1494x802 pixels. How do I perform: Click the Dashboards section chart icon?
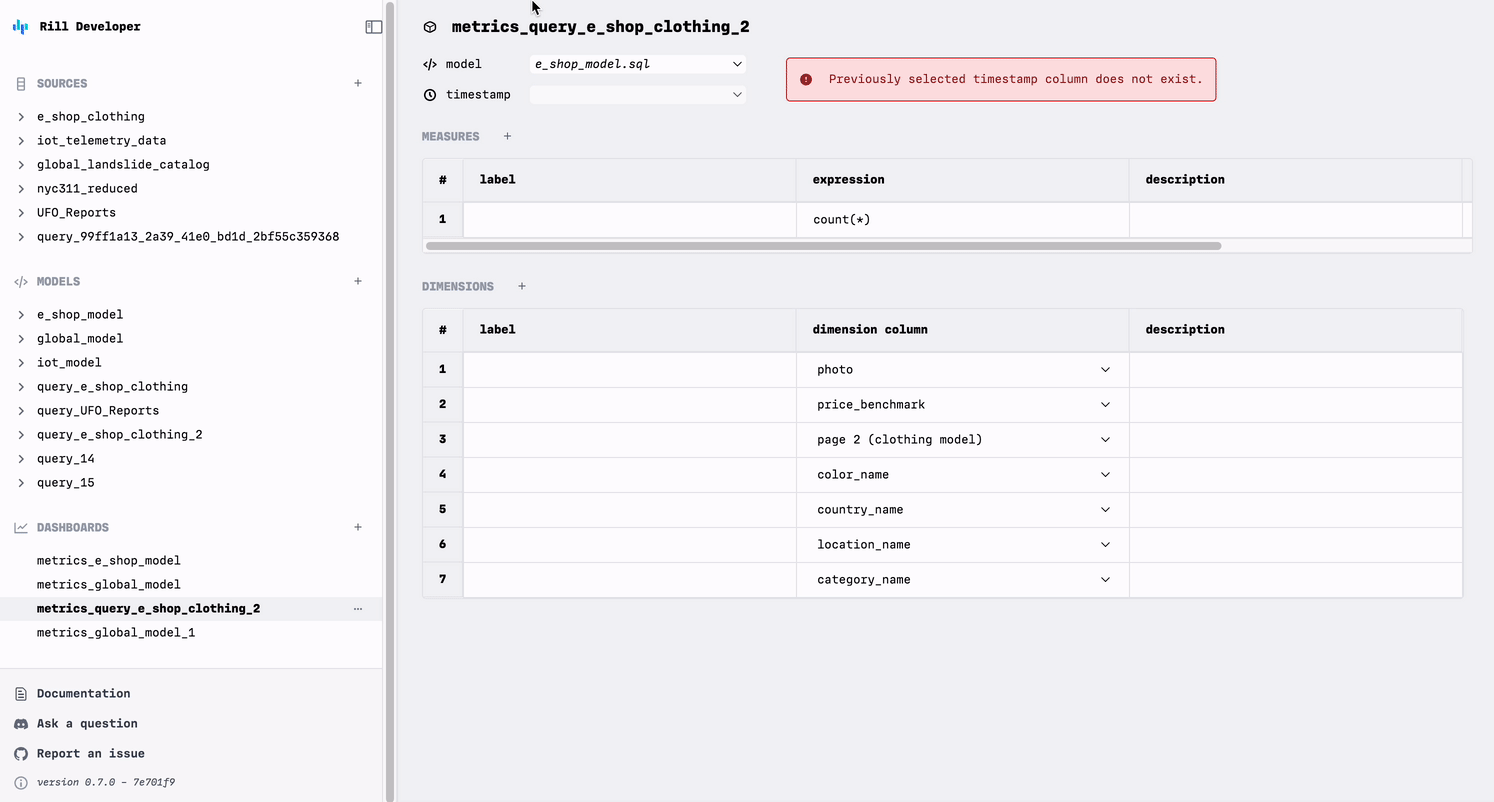pos(21,527)
